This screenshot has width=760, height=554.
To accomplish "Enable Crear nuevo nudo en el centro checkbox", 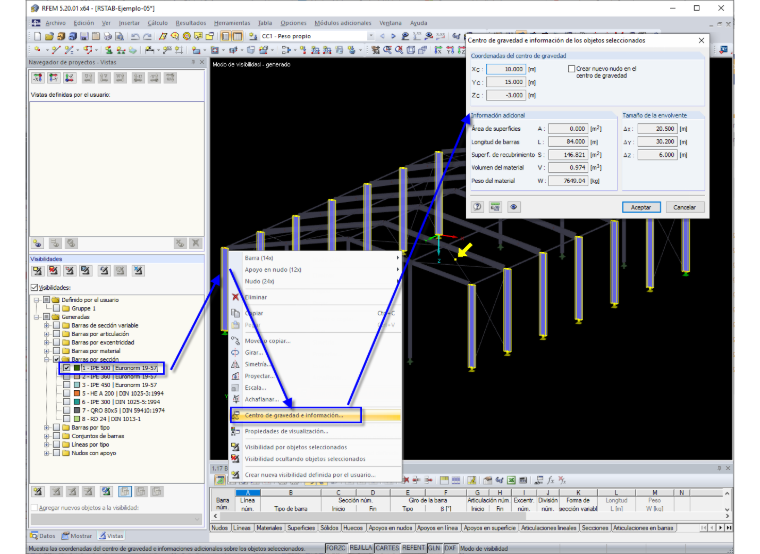I will [x=571, y=69].
